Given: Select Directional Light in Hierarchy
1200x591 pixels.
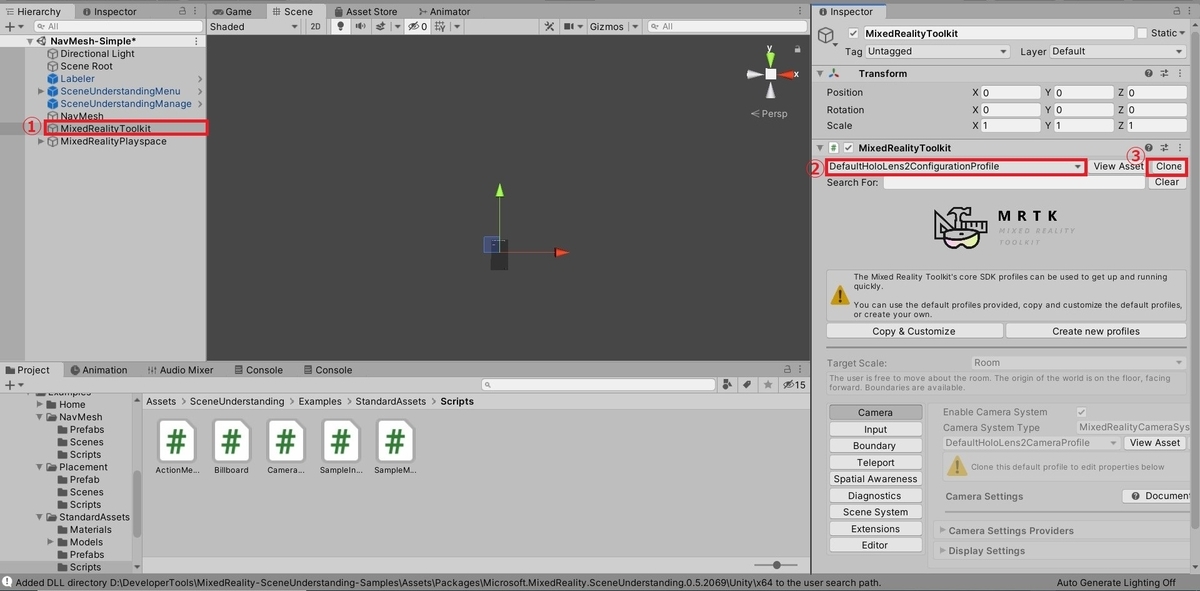Looking at the screenshot, I should tap(98, 54).
